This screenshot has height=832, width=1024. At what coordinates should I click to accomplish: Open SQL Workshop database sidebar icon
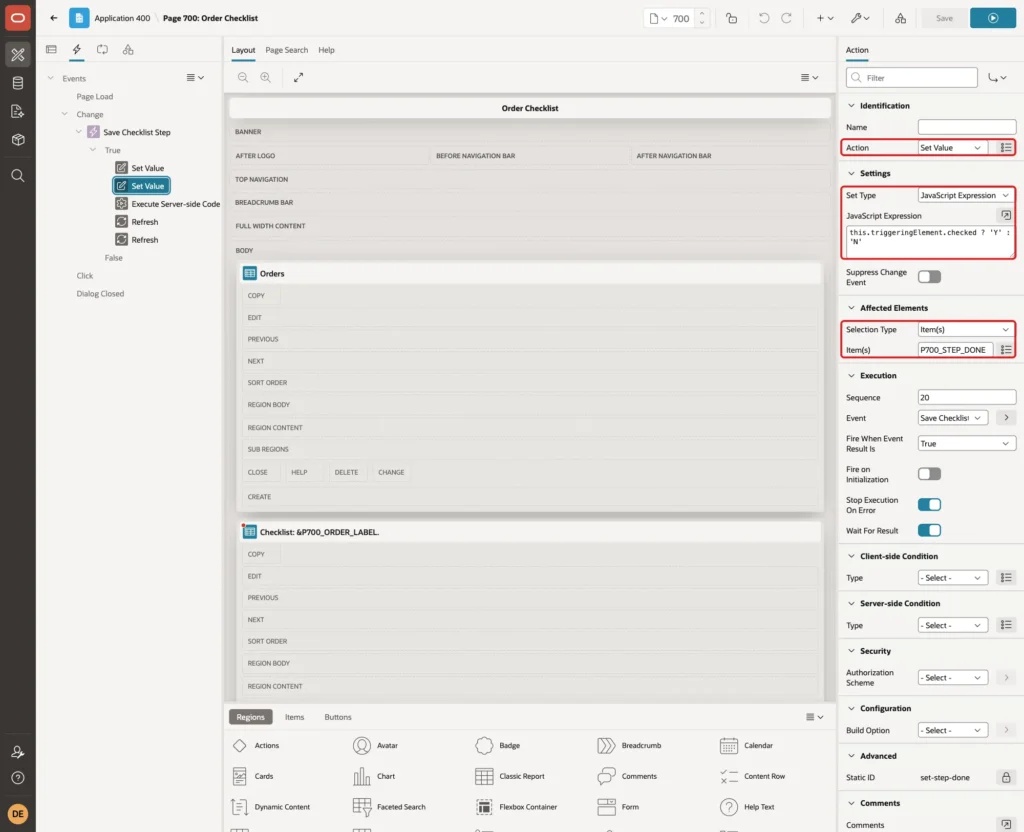coord(18,83)
